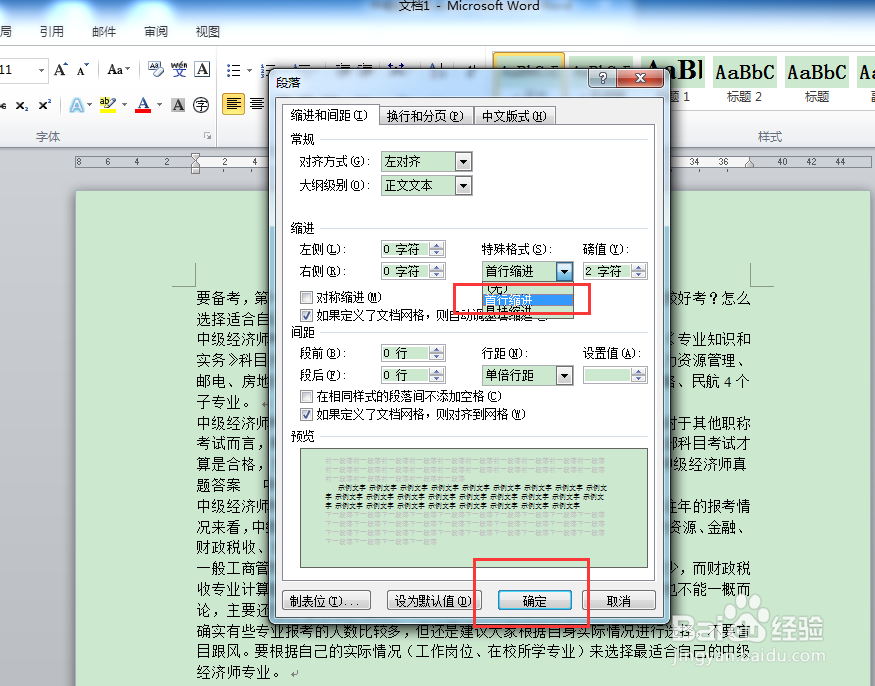This screenshot has width=875, height=686.
Task: Click the Center alignment icon
Action: click(257, 104)
